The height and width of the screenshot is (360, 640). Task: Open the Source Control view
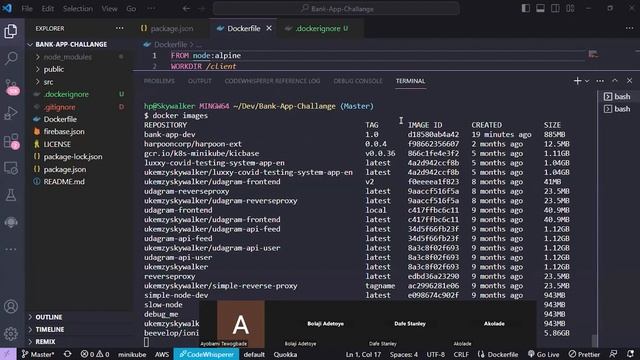click(x=11, y=86)
